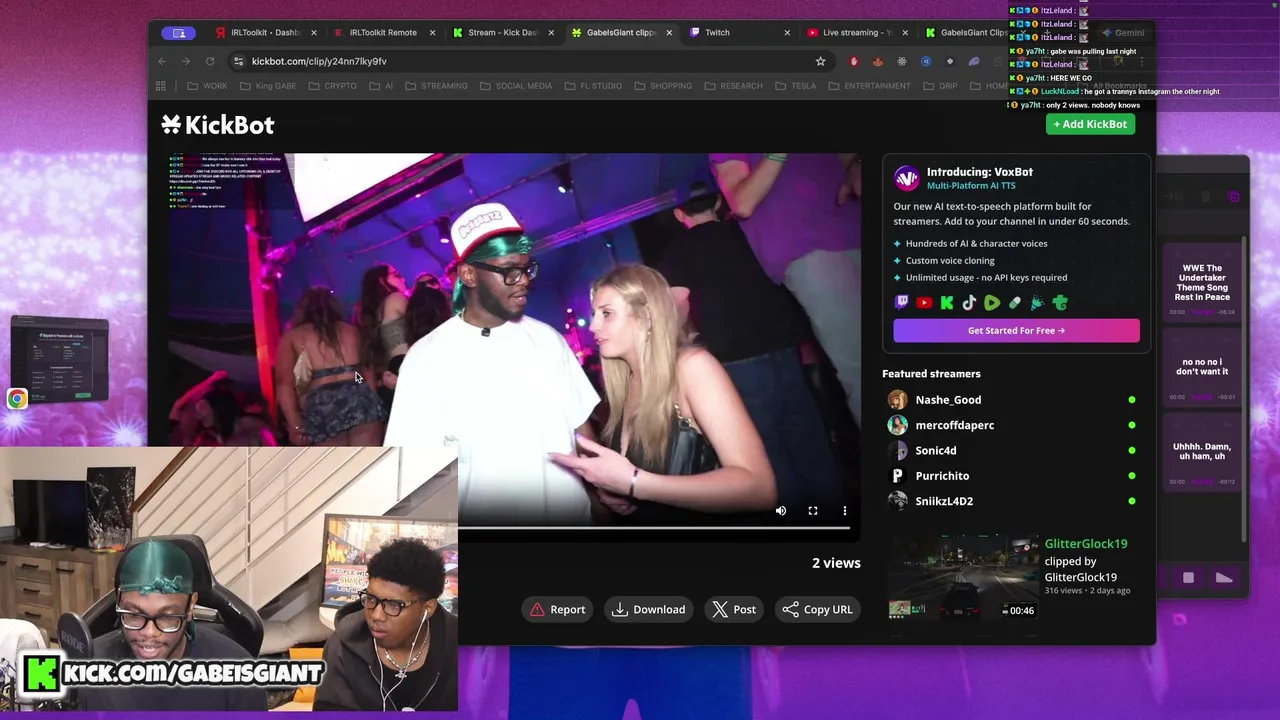The width and height of the screenshot is (1280, 720).
Task: Copy the clip URL
Action: pyautogui.click(x=818, y=609)
